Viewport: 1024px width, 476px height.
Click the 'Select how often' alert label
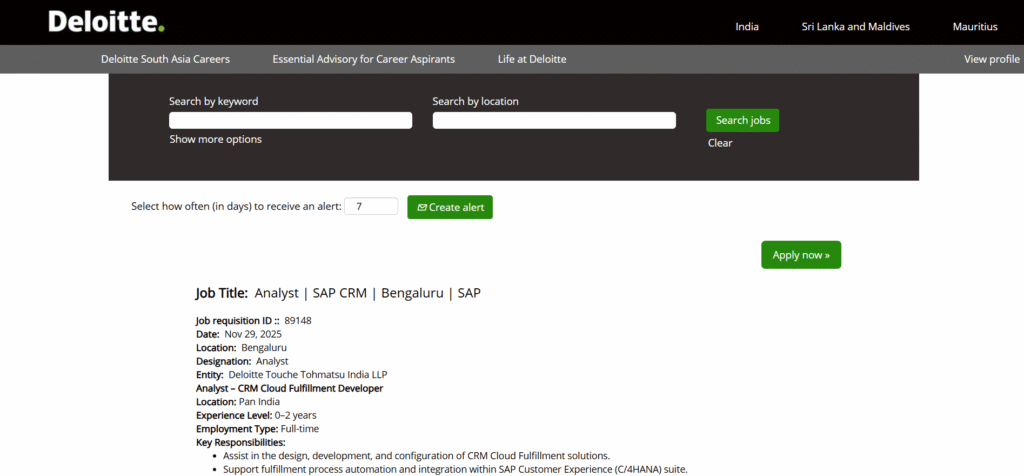236,207
